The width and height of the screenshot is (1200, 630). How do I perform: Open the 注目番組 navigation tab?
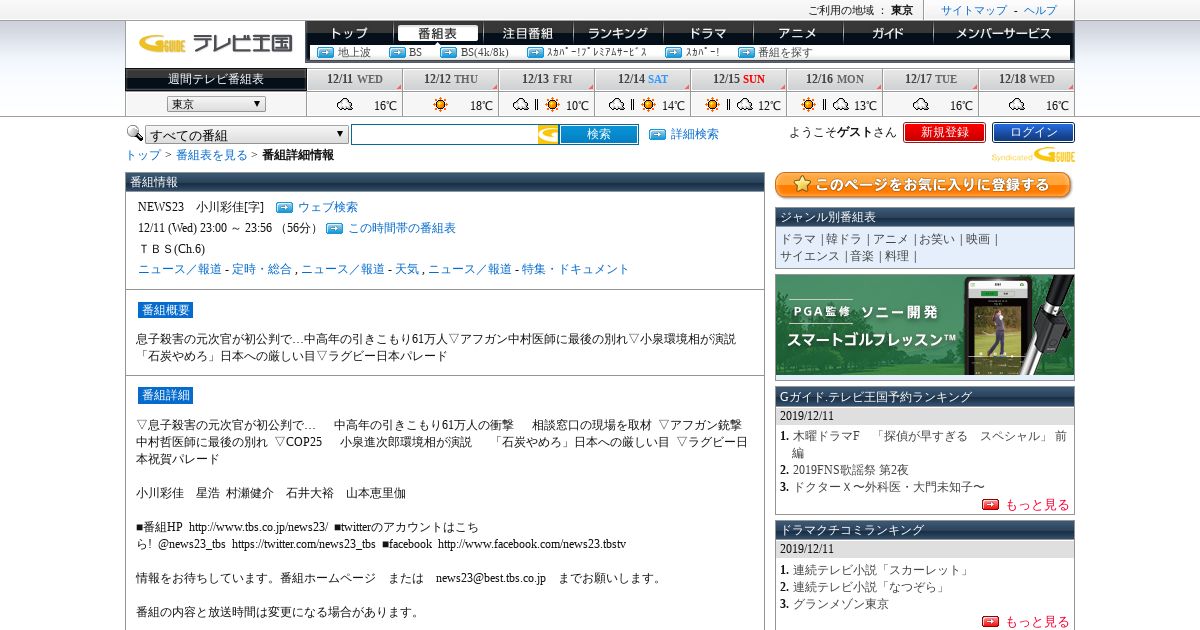pyautogui.click(x=528, y=33)
